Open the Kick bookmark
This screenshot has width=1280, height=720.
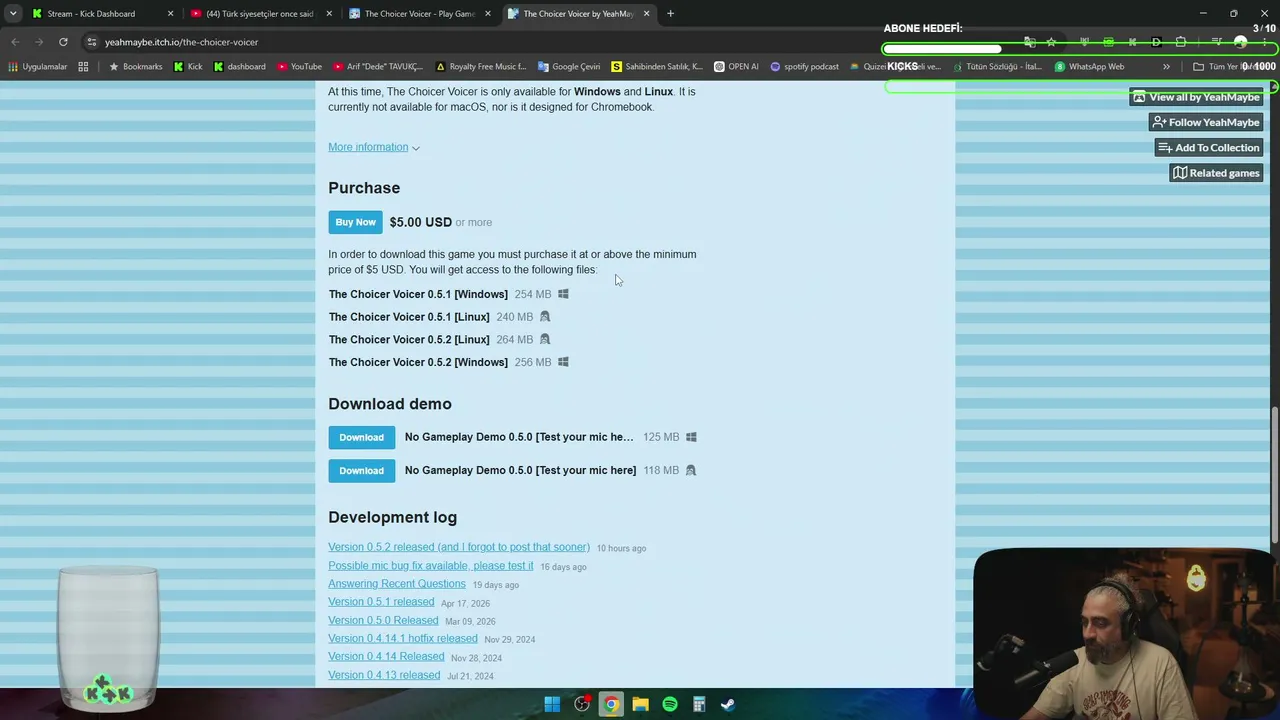(188, 67)
